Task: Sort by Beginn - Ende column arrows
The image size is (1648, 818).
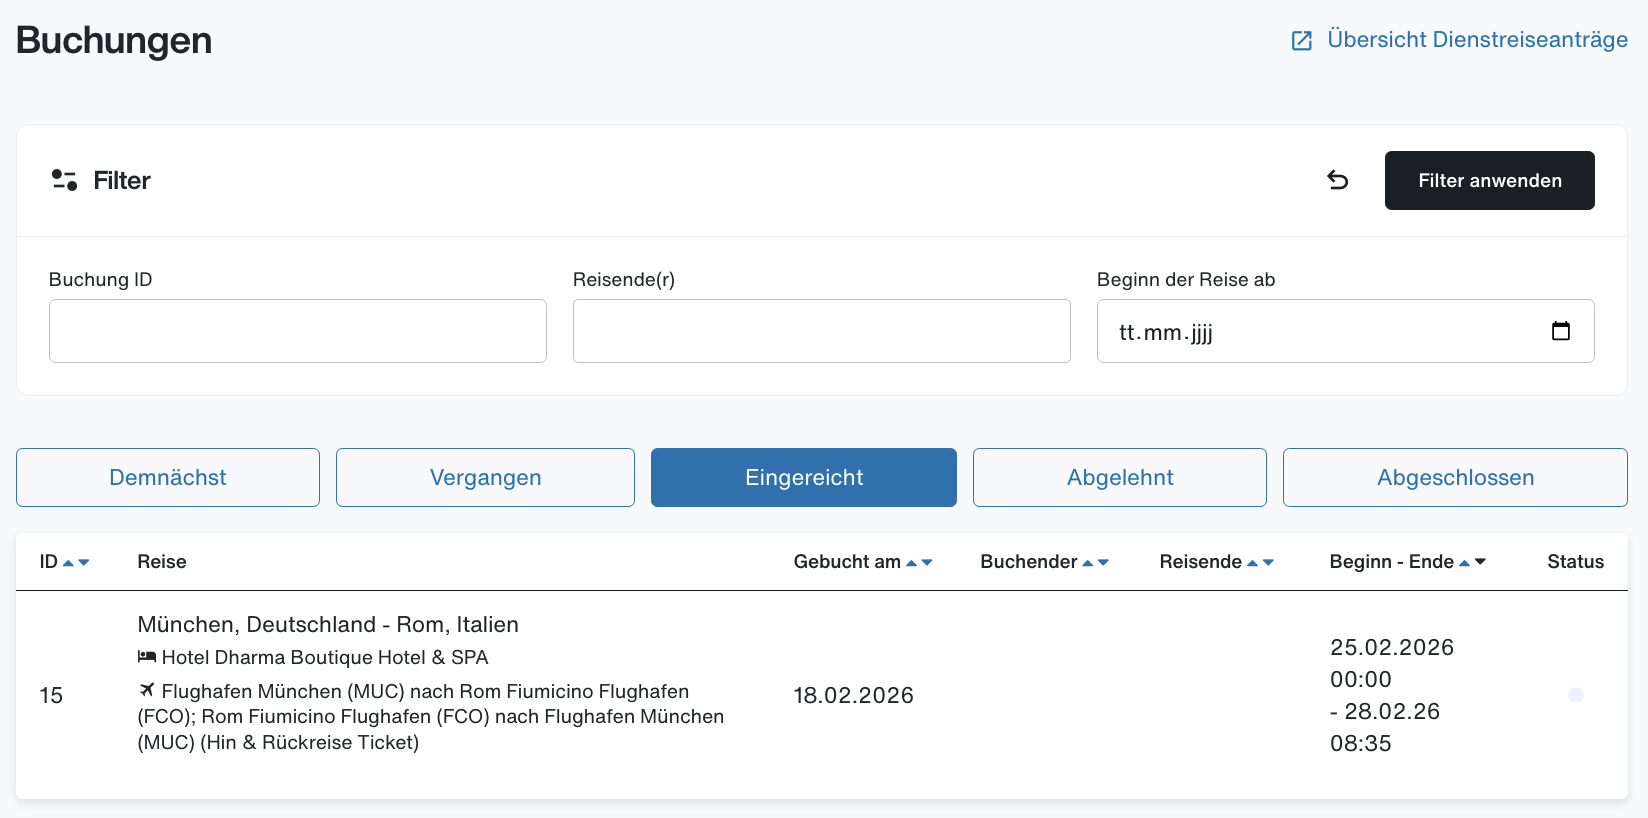Action: click(1473, 563)
